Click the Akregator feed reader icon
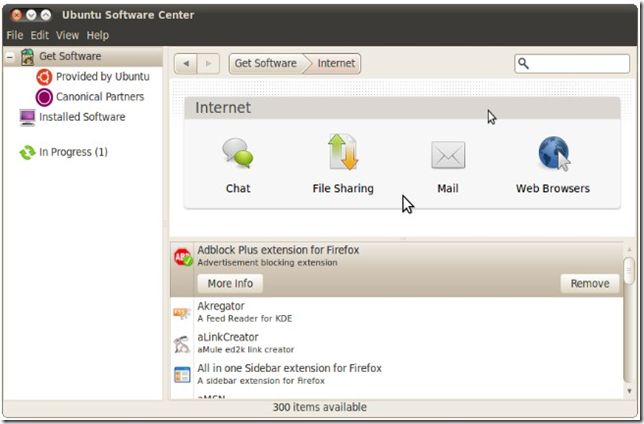Viewport: 644px width, 424px height. (x=182, y=313)
